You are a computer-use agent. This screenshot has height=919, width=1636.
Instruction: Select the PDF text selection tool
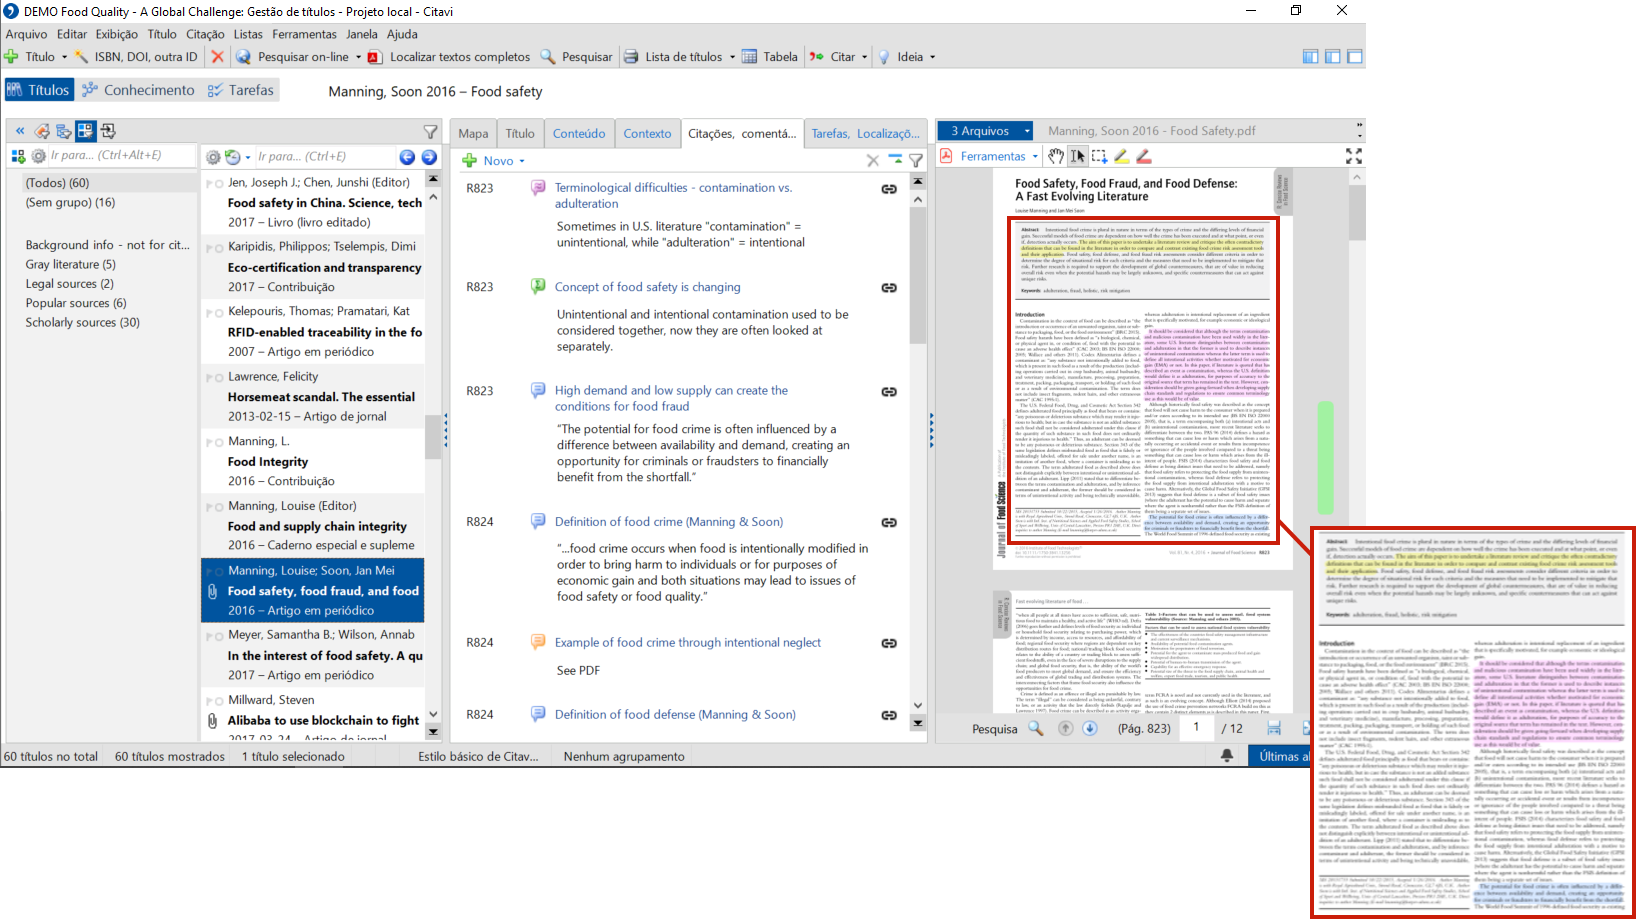(1077, 156)
